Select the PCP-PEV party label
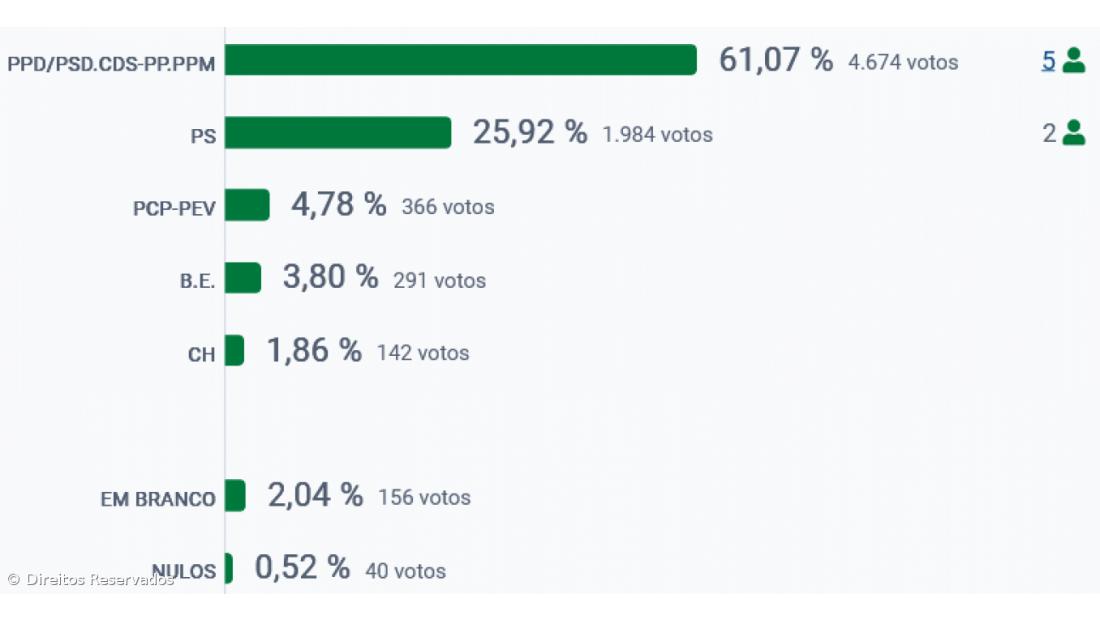Screen dimensions: 1100x620 [174, 208]
